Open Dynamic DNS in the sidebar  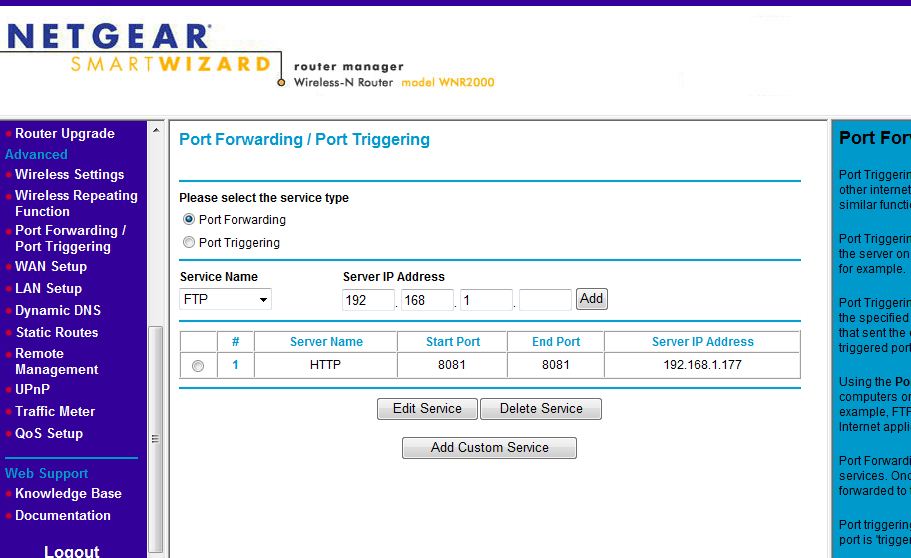[x=58, y=310]
